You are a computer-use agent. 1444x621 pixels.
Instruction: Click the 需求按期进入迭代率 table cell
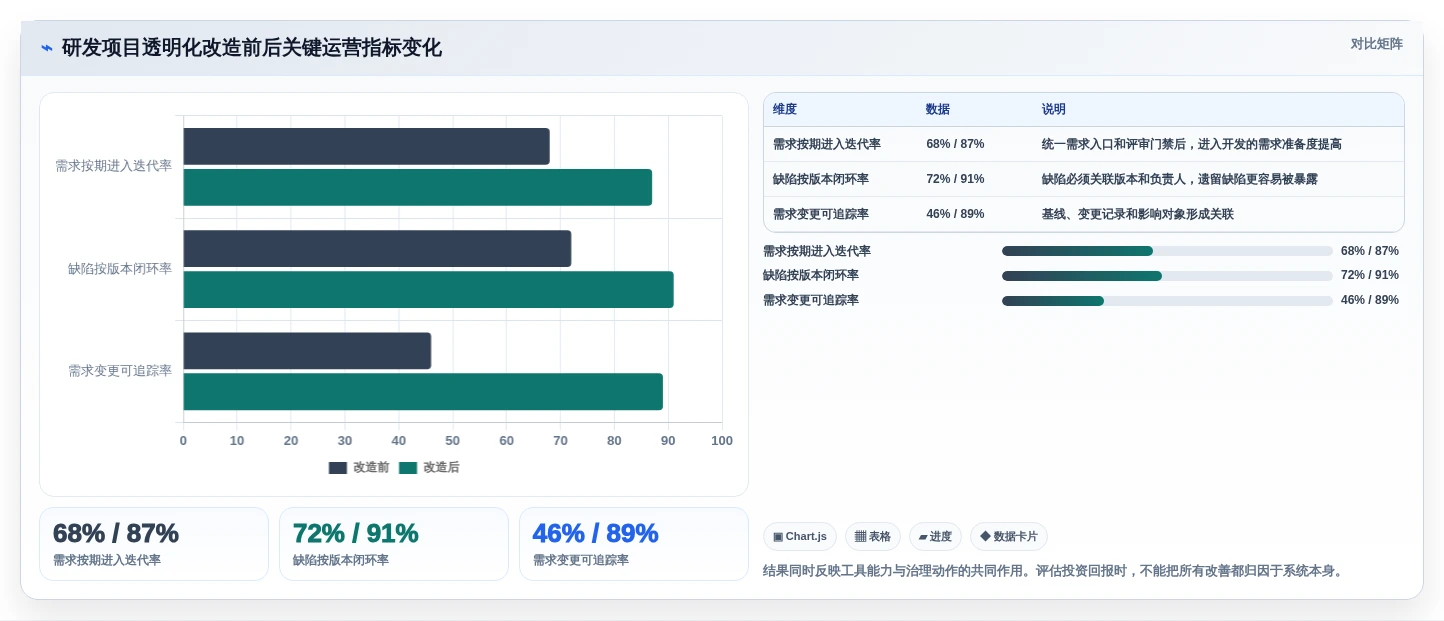(x=827, y=144)
